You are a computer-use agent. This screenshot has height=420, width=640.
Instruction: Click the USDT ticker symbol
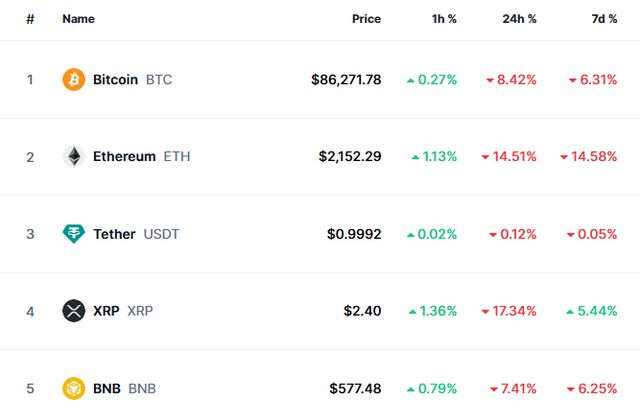coord(162,234)
